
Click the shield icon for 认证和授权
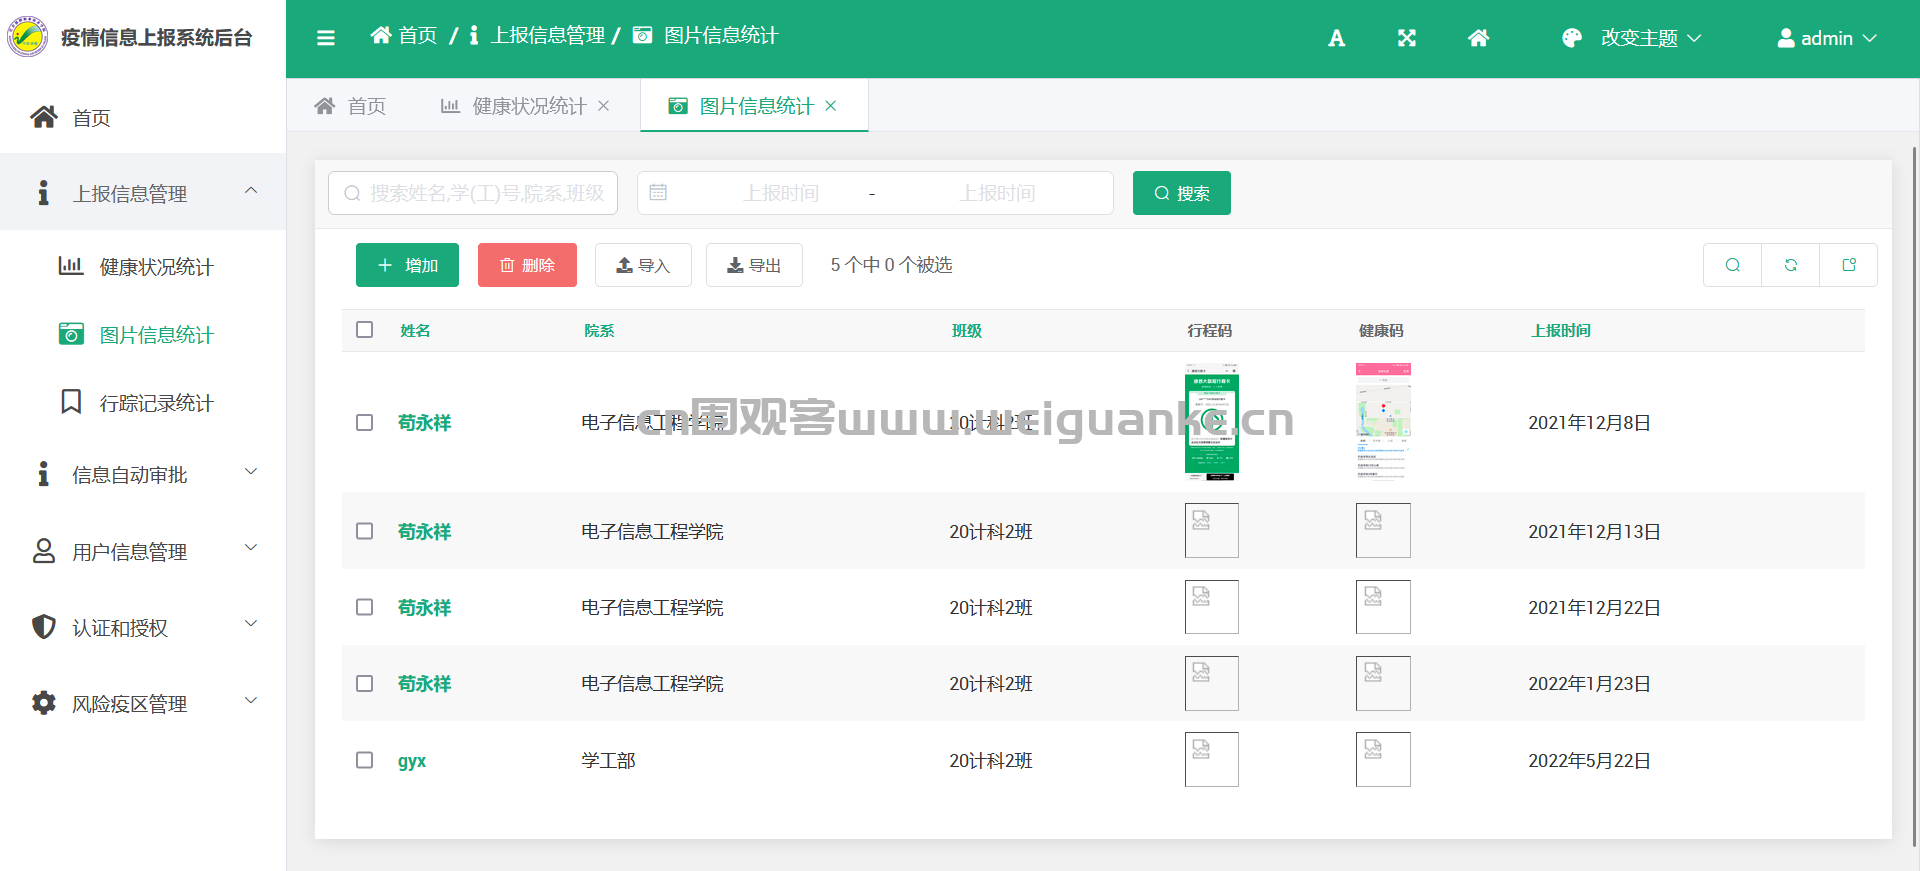coord(43,627)
